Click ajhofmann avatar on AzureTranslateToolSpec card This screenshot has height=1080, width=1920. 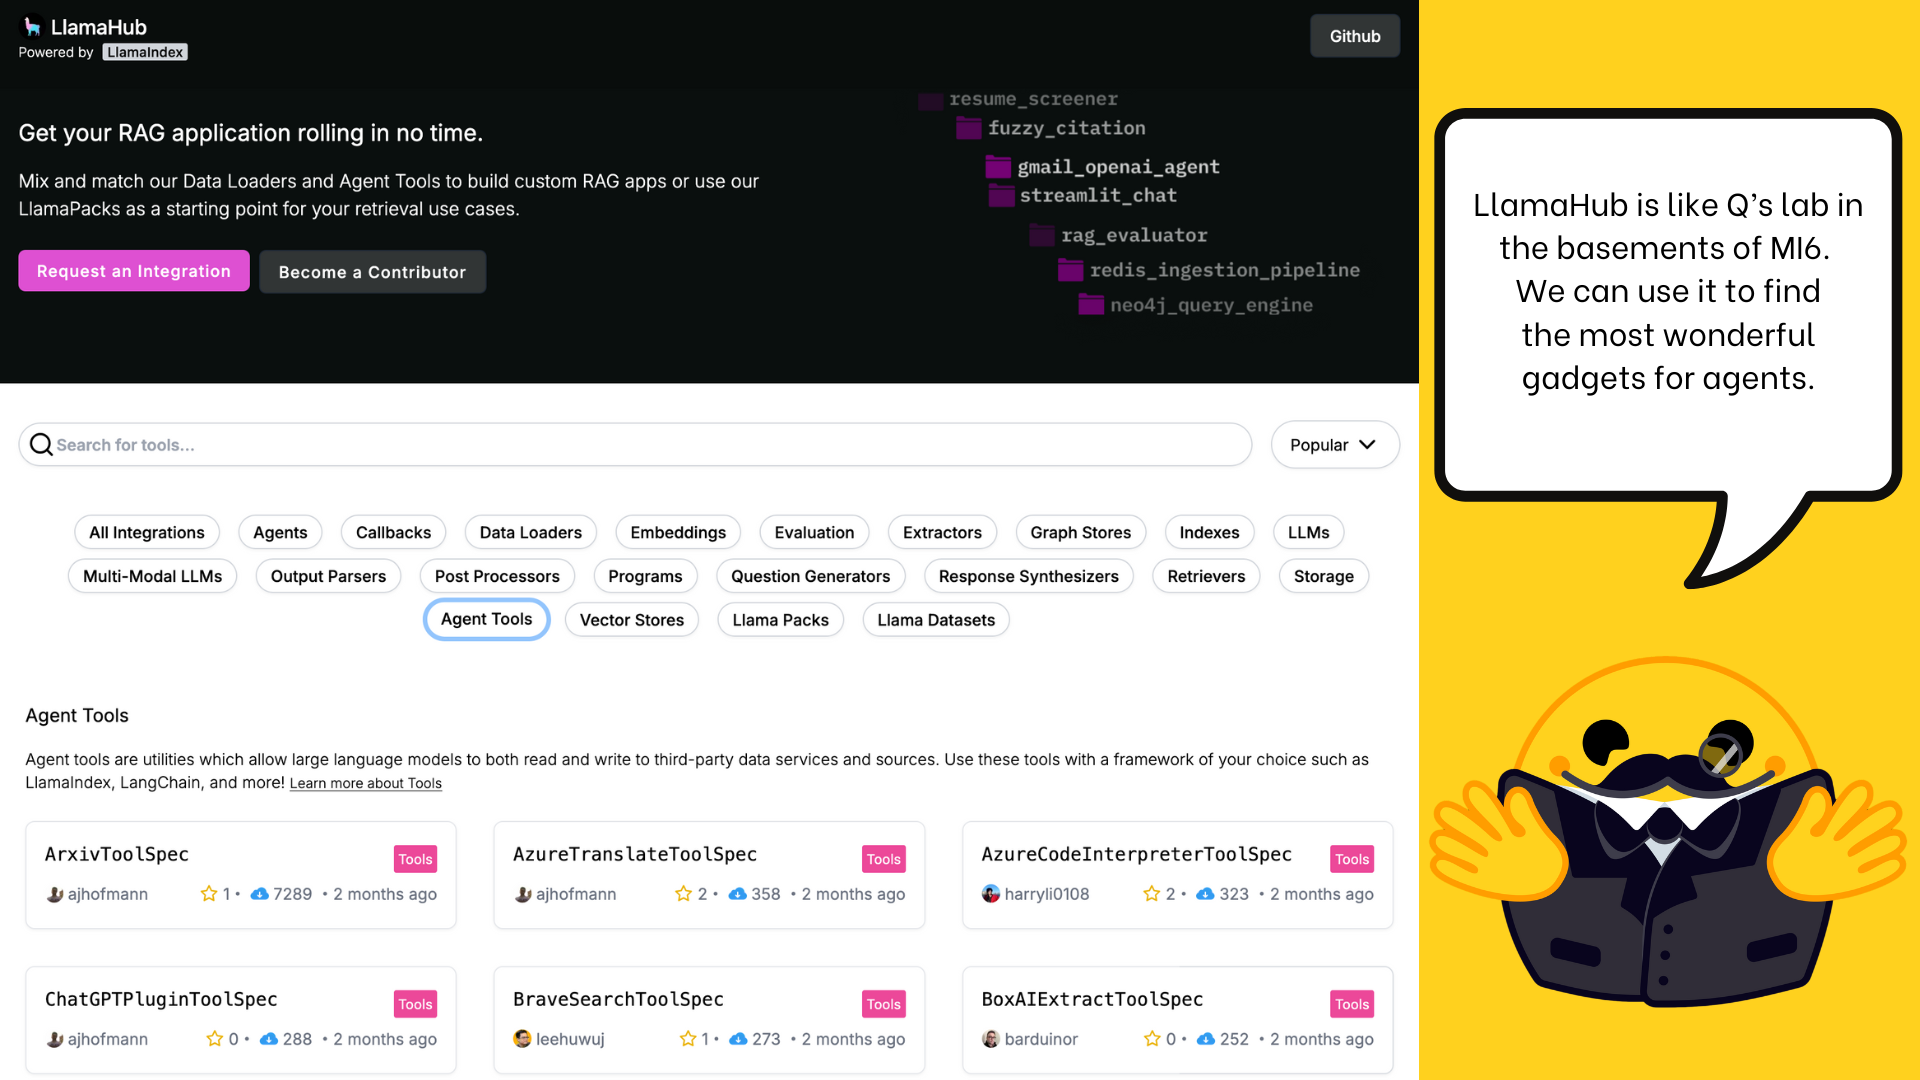[x=523, y=894]
